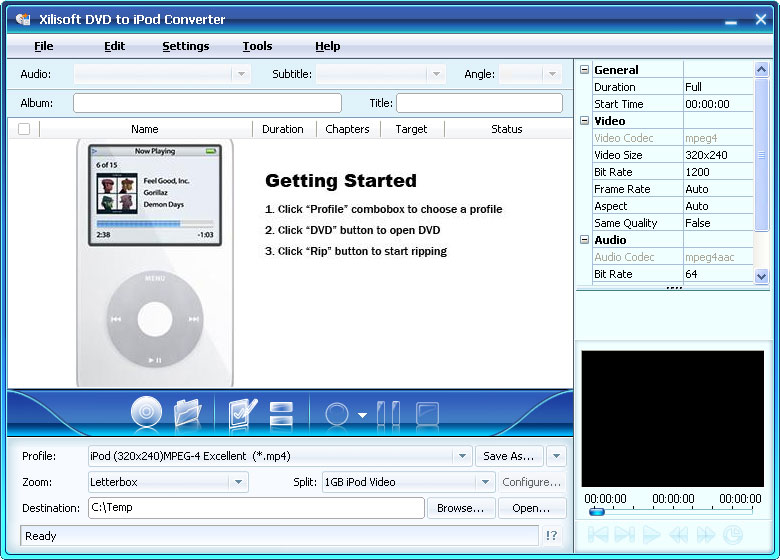Click the Pause toolbar icon
This screenshot has height=560, width=780.
click(x=388, y=413)
